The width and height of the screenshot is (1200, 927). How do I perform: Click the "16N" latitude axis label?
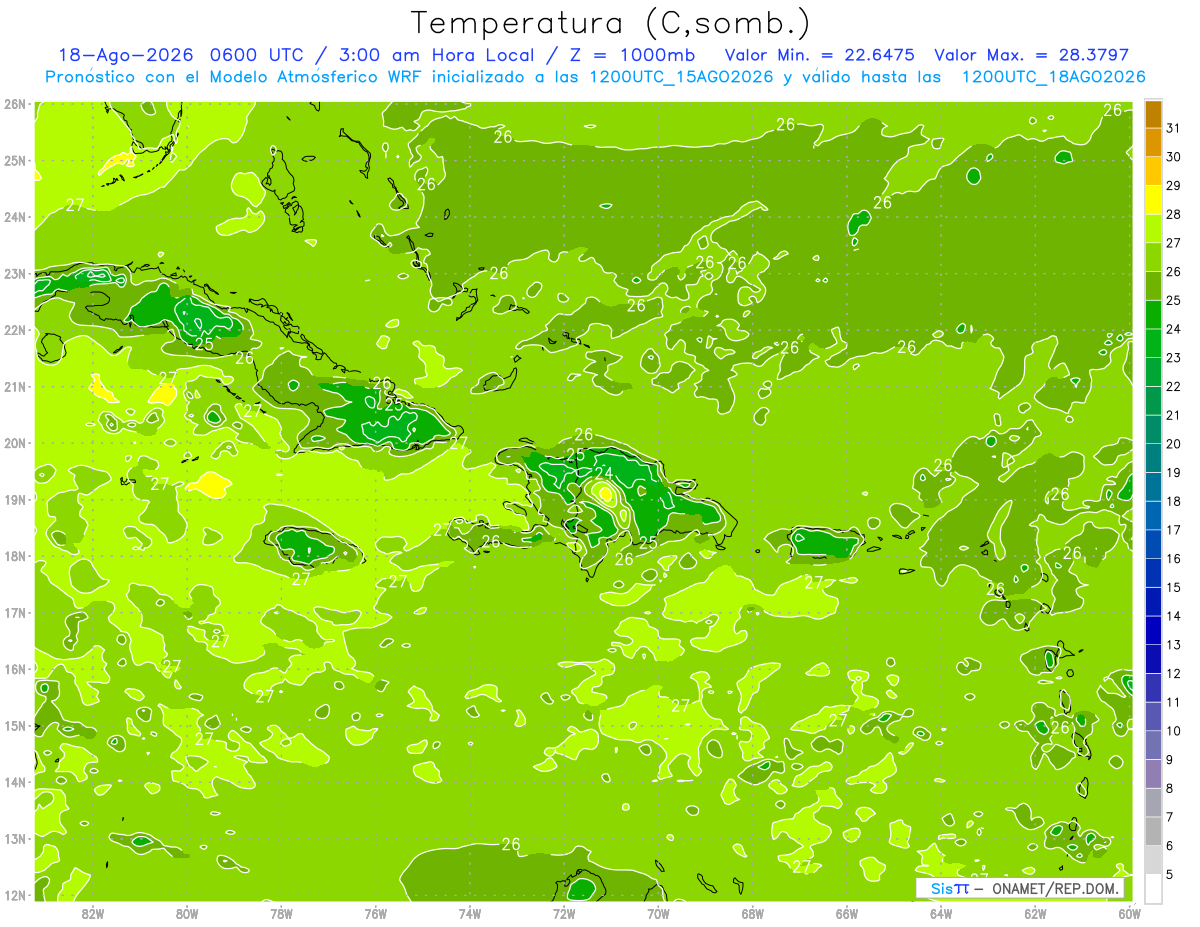(14, 669)
